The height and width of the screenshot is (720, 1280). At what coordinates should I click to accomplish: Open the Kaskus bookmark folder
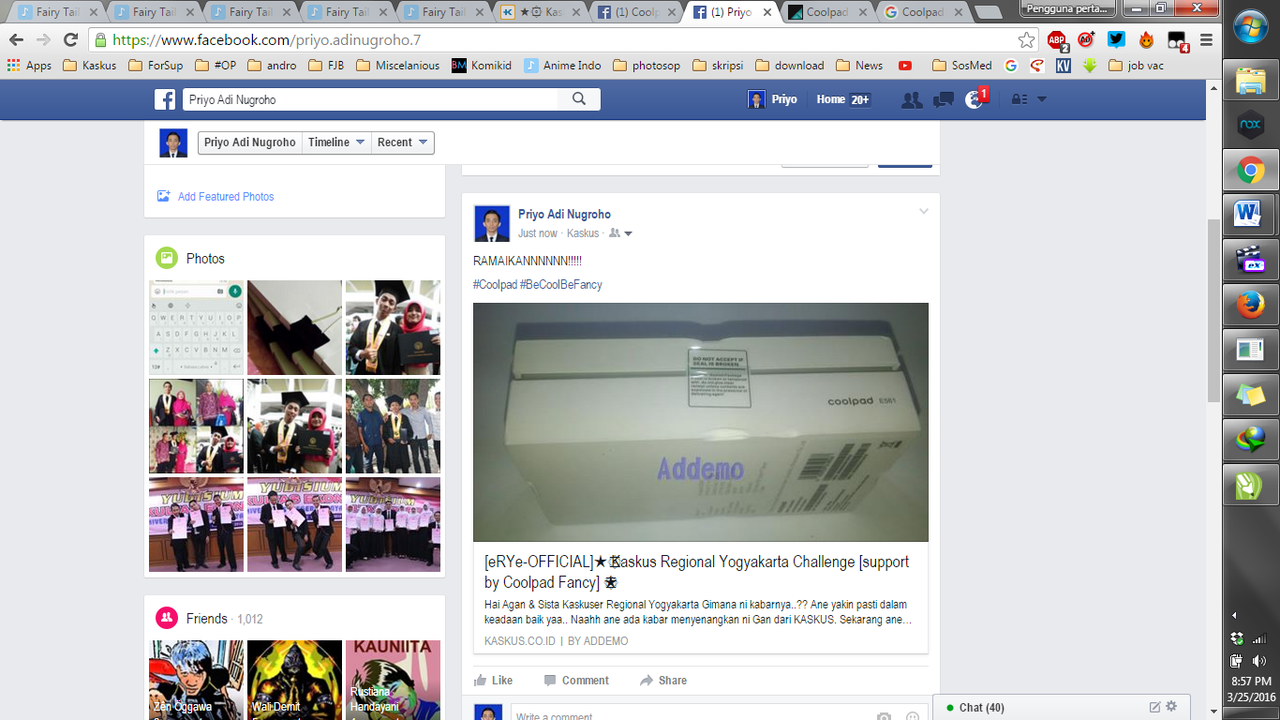(x=89, y=65)
